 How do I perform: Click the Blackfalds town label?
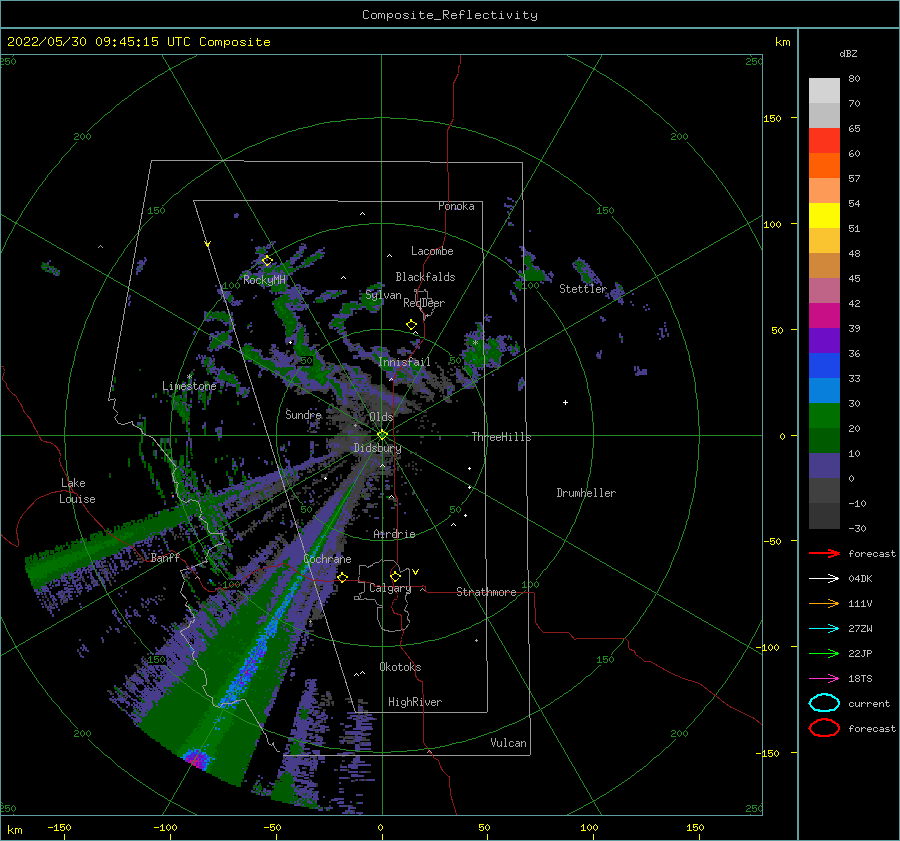coord(425,277)
